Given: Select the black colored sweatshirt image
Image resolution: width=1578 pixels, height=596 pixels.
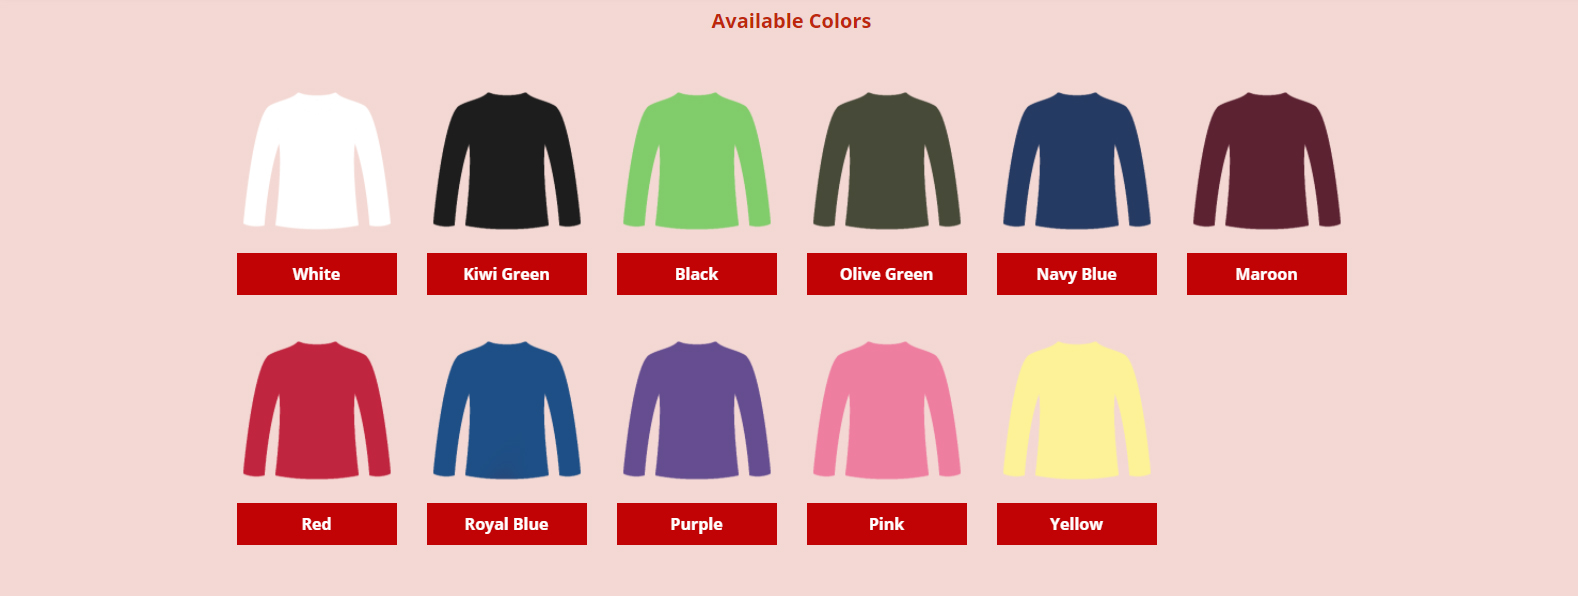Looking at the screenshot, I should [507, 160].
